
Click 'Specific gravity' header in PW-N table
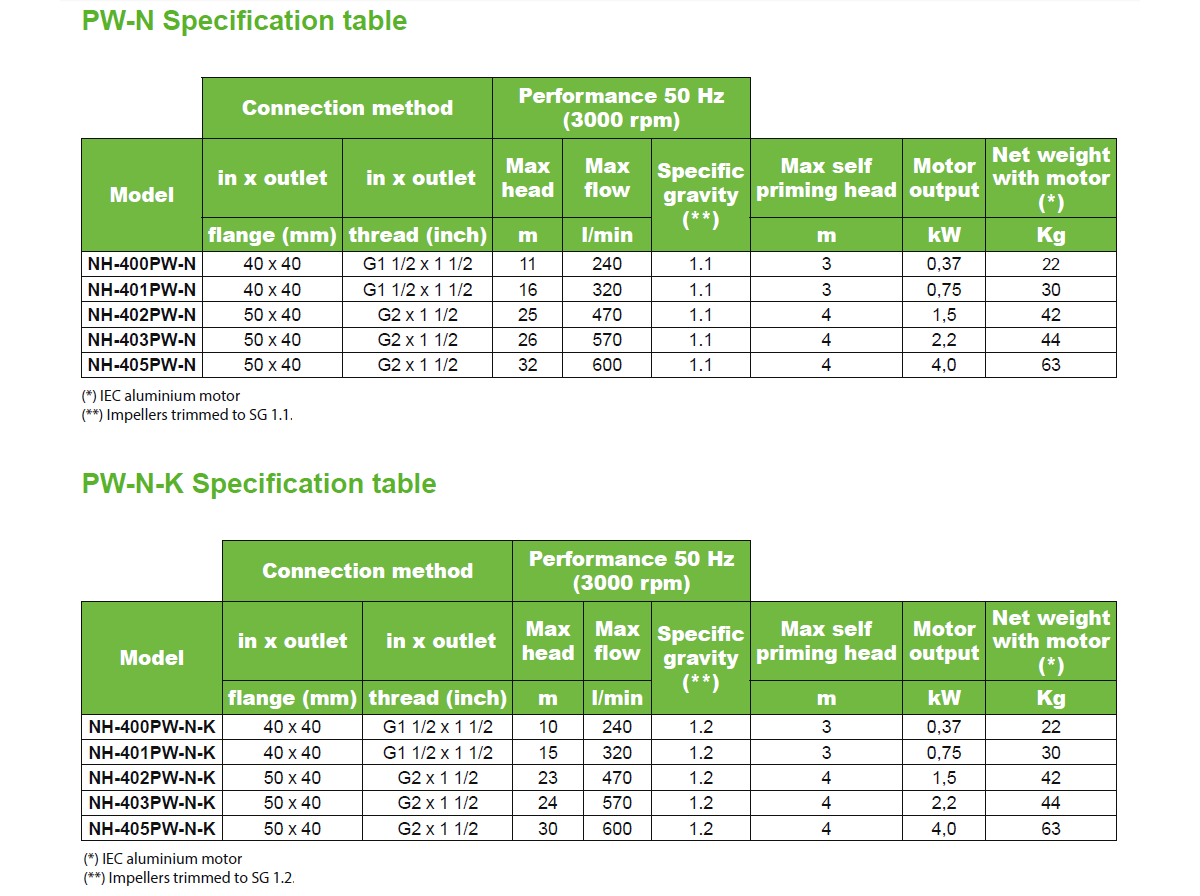pyautogui.click(x=700, y=194)
